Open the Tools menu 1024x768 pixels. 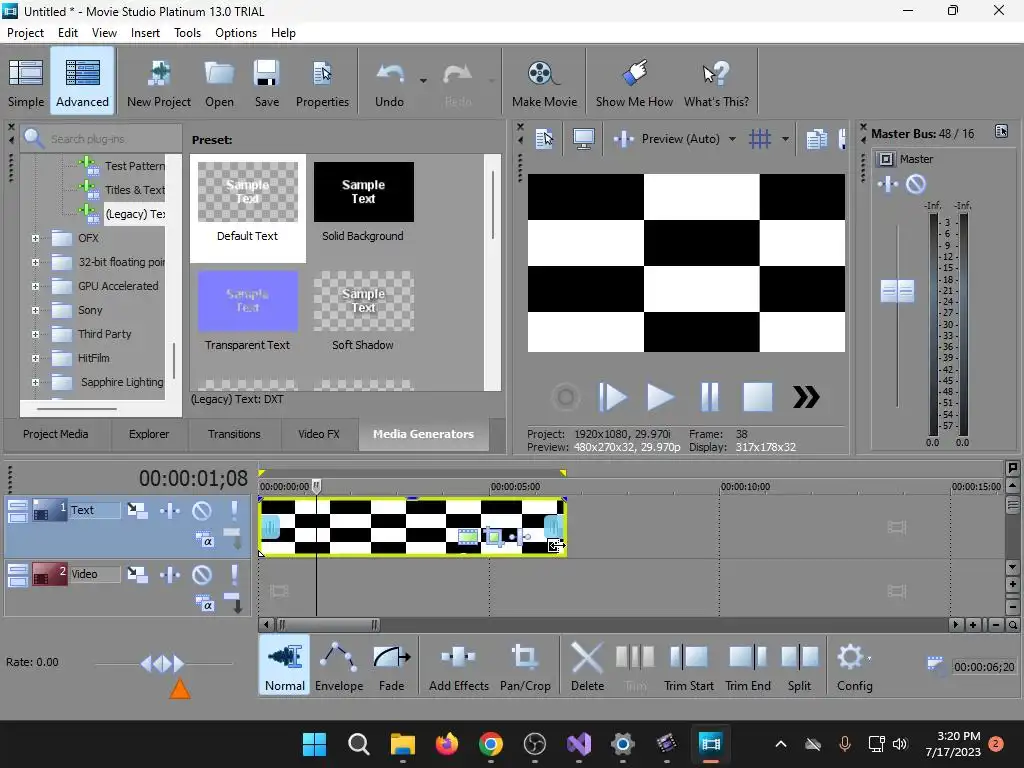187,33
